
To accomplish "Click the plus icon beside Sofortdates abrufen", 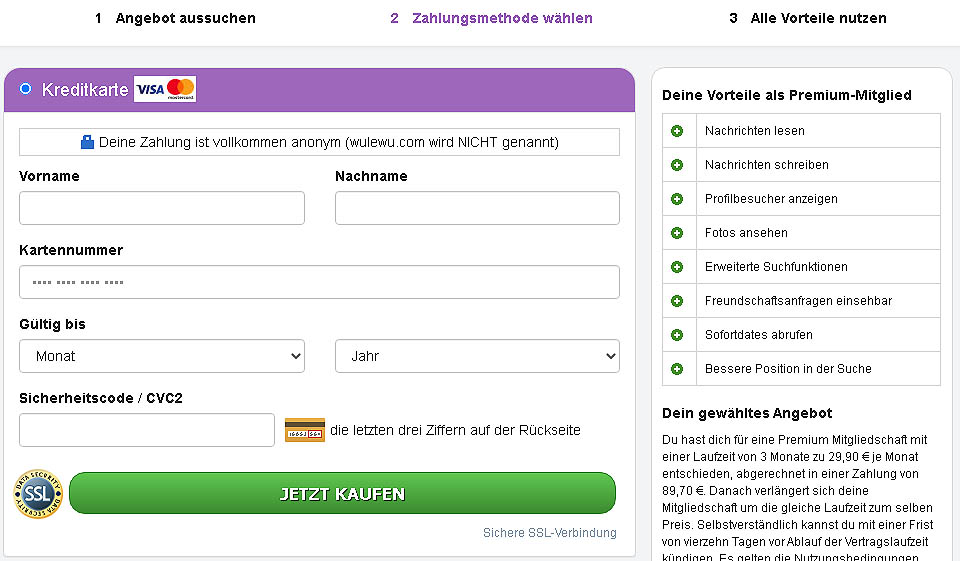I will [x=677, y=335].
